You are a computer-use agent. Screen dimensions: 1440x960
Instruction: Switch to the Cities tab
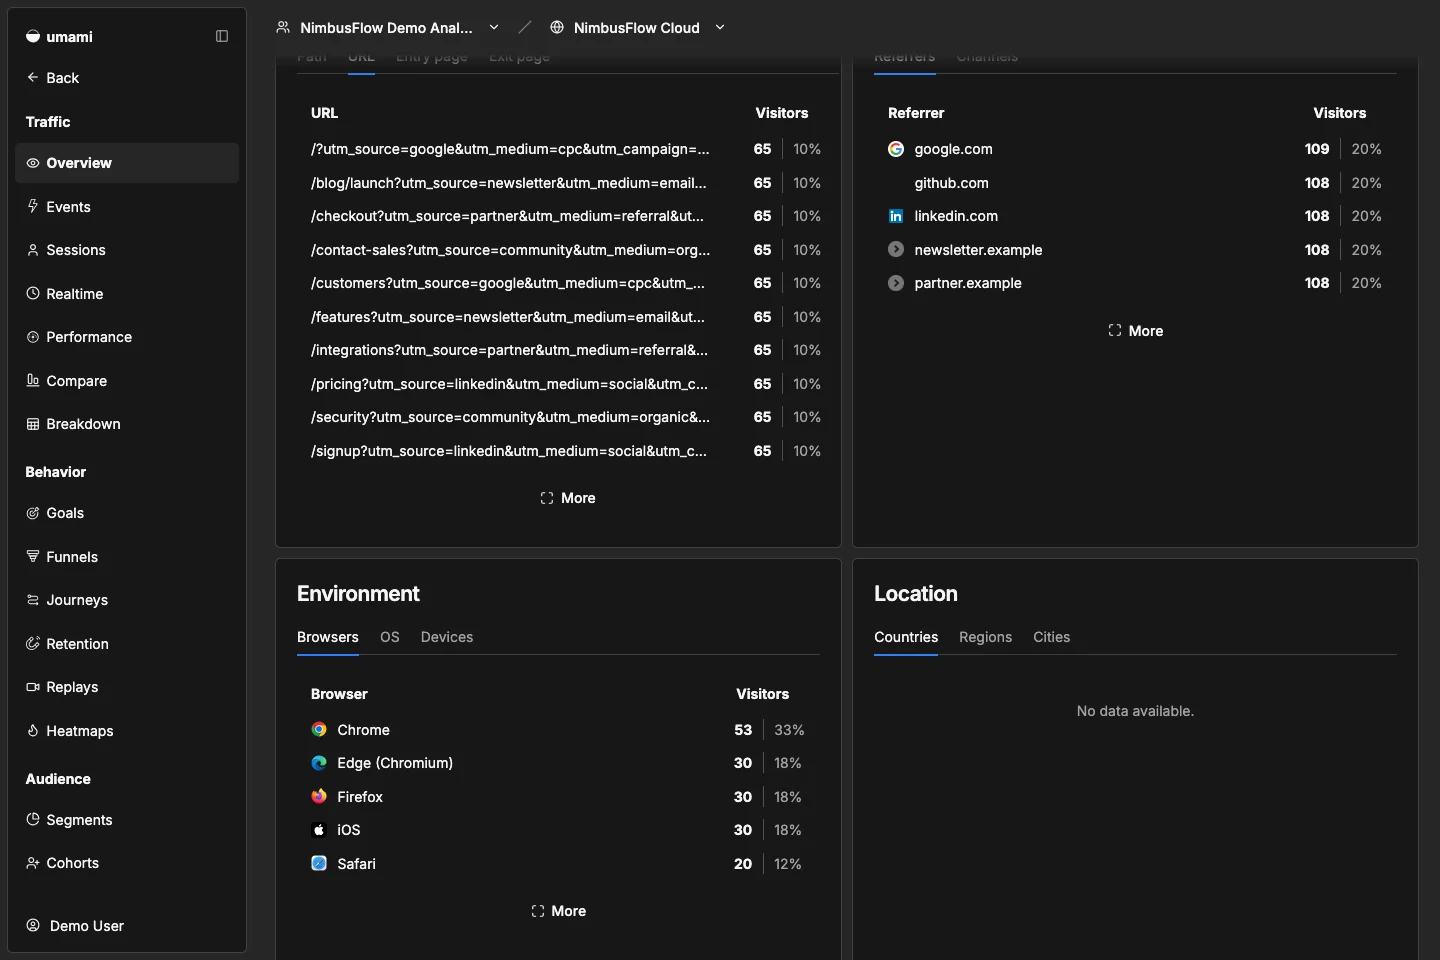click(x=1051, y=637)
